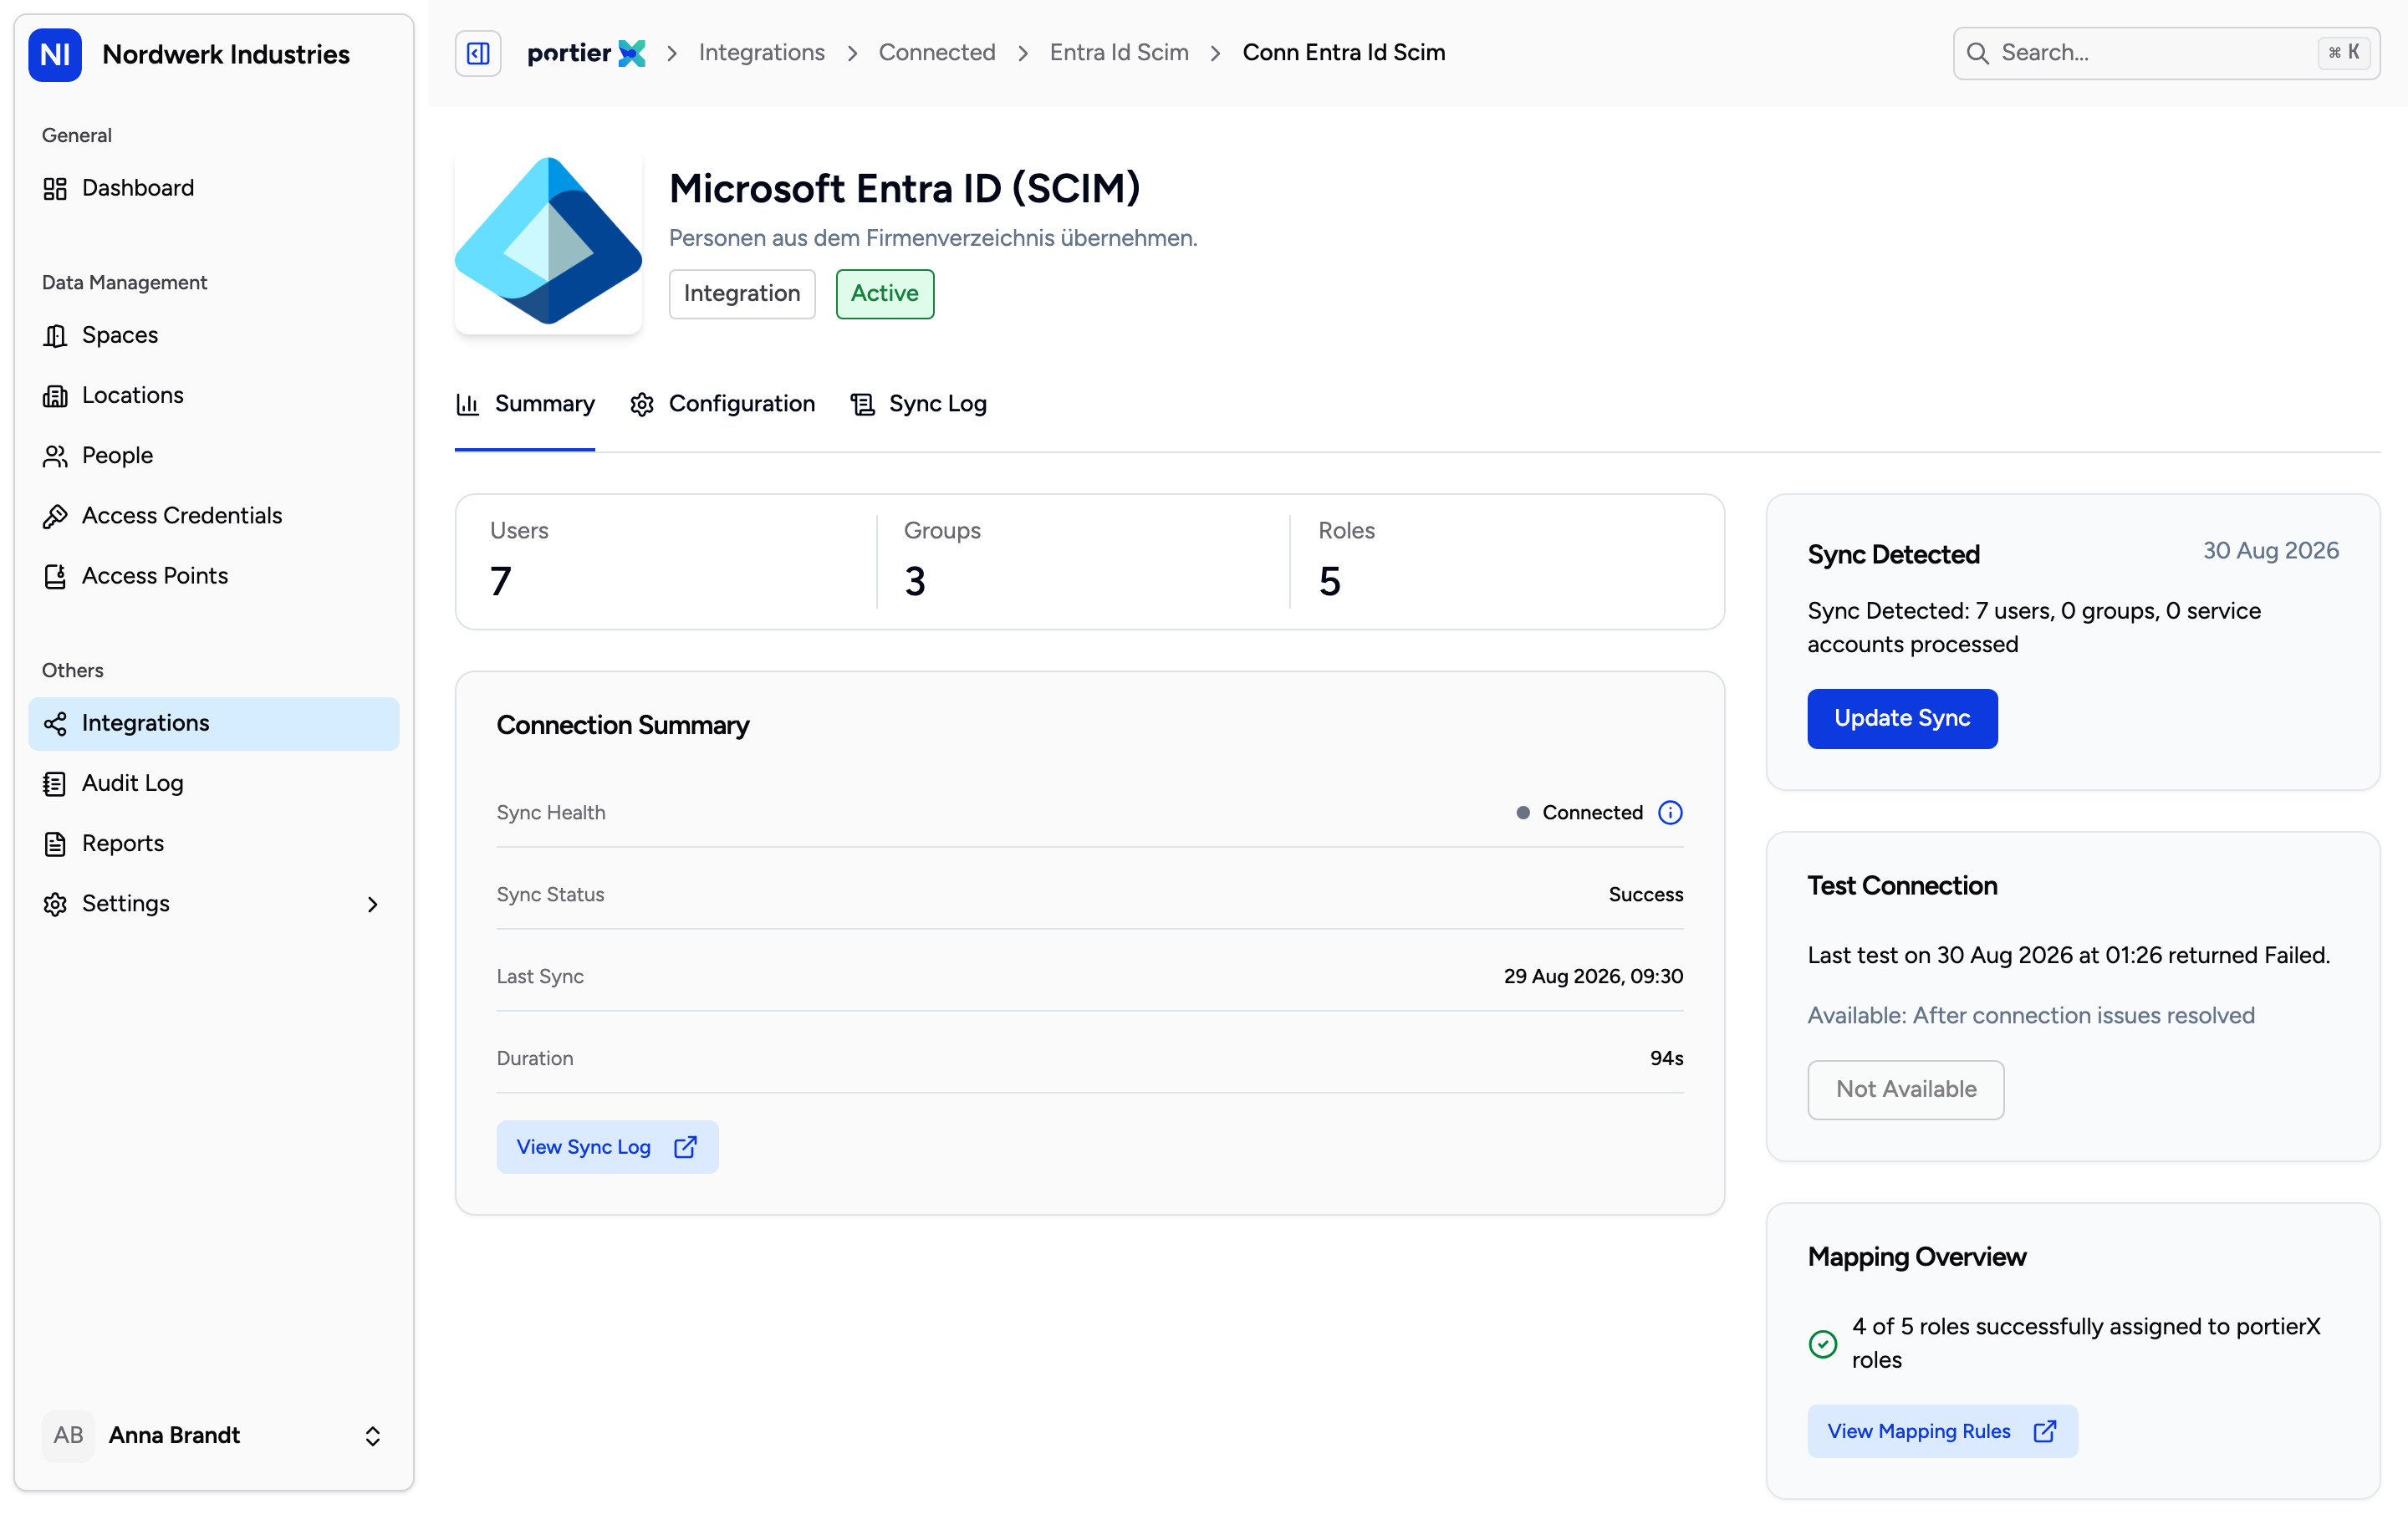The image size is (2408, 1540).
Task: Click the Users count 7
Action: tap(501, 581)
